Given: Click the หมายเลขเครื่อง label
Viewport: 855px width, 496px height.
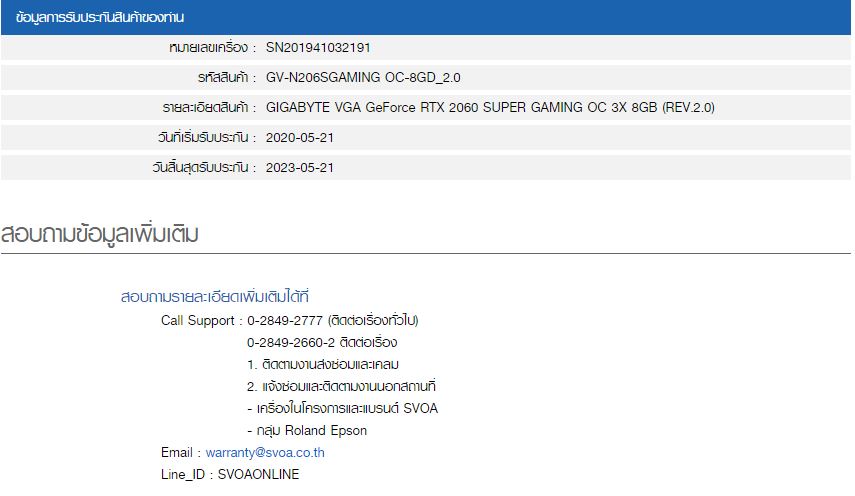Looking at the screenshot, I should coord(212,47).
